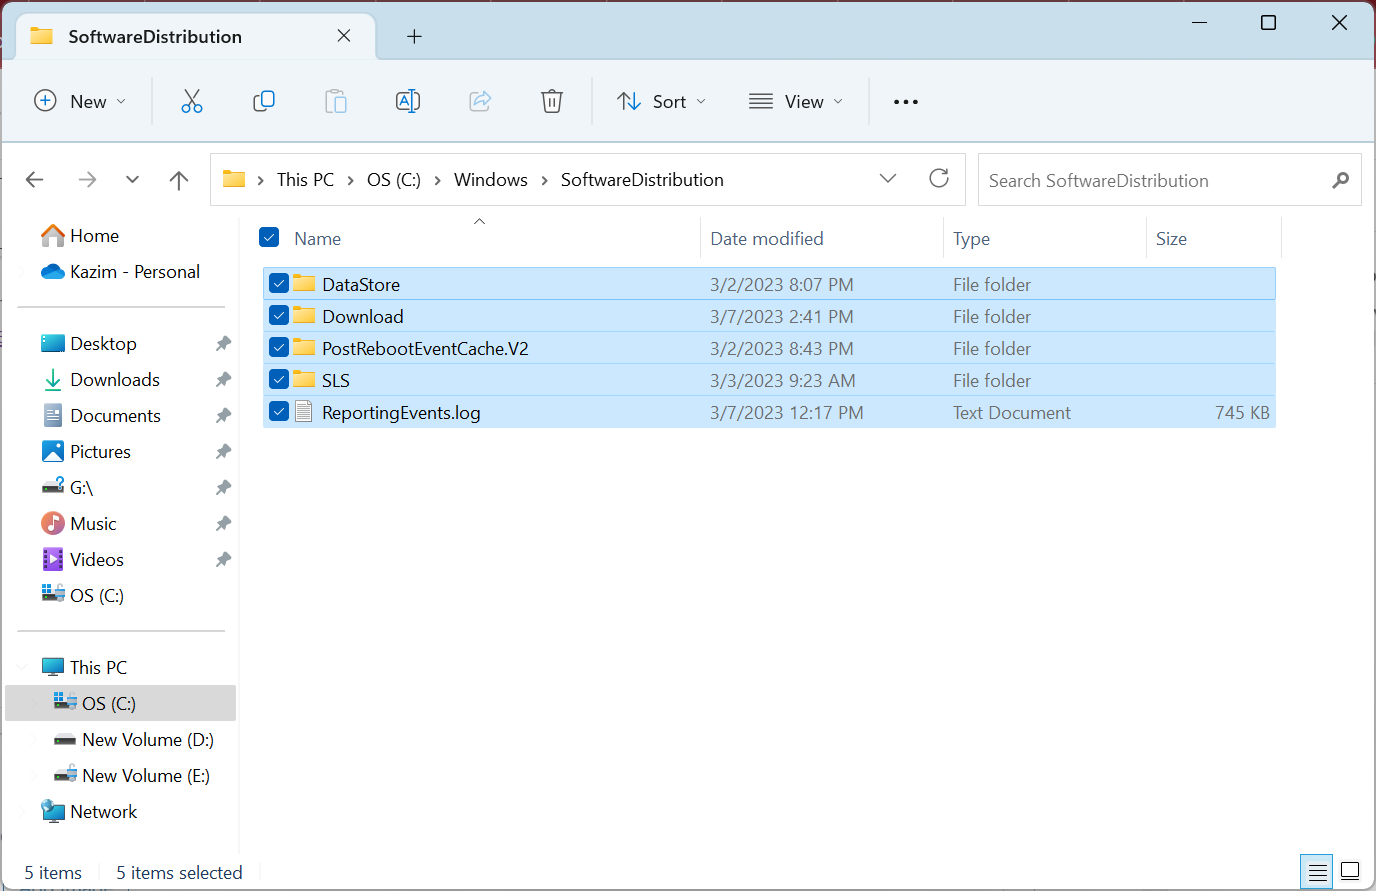Sort by Size column header
1376x891 pixels.
pos(1171,239)
